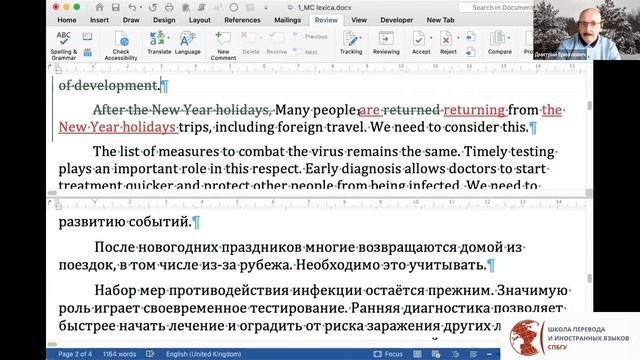Expand the Reject dropdown arrow
The image size is (640, 360).
tap(458, 38)
